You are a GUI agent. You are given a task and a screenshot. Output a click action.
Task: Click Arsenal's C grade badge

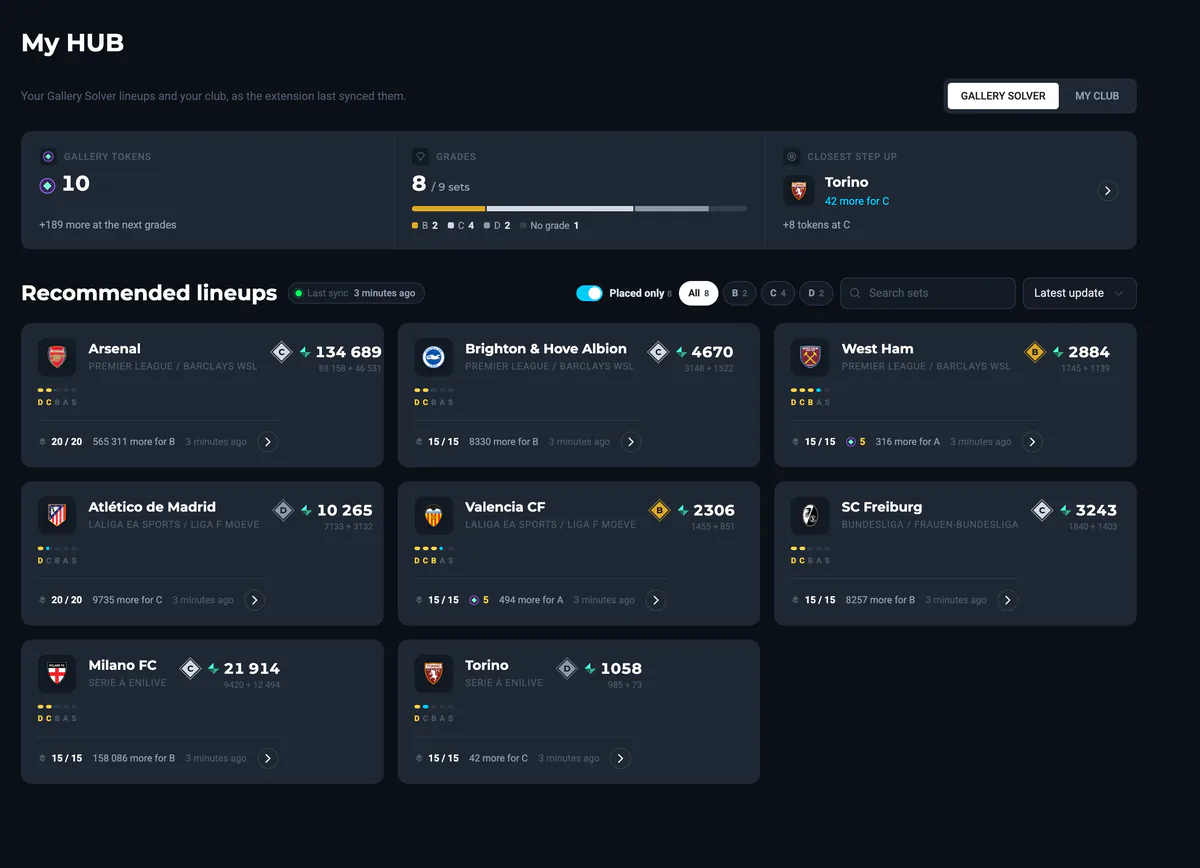282,352
